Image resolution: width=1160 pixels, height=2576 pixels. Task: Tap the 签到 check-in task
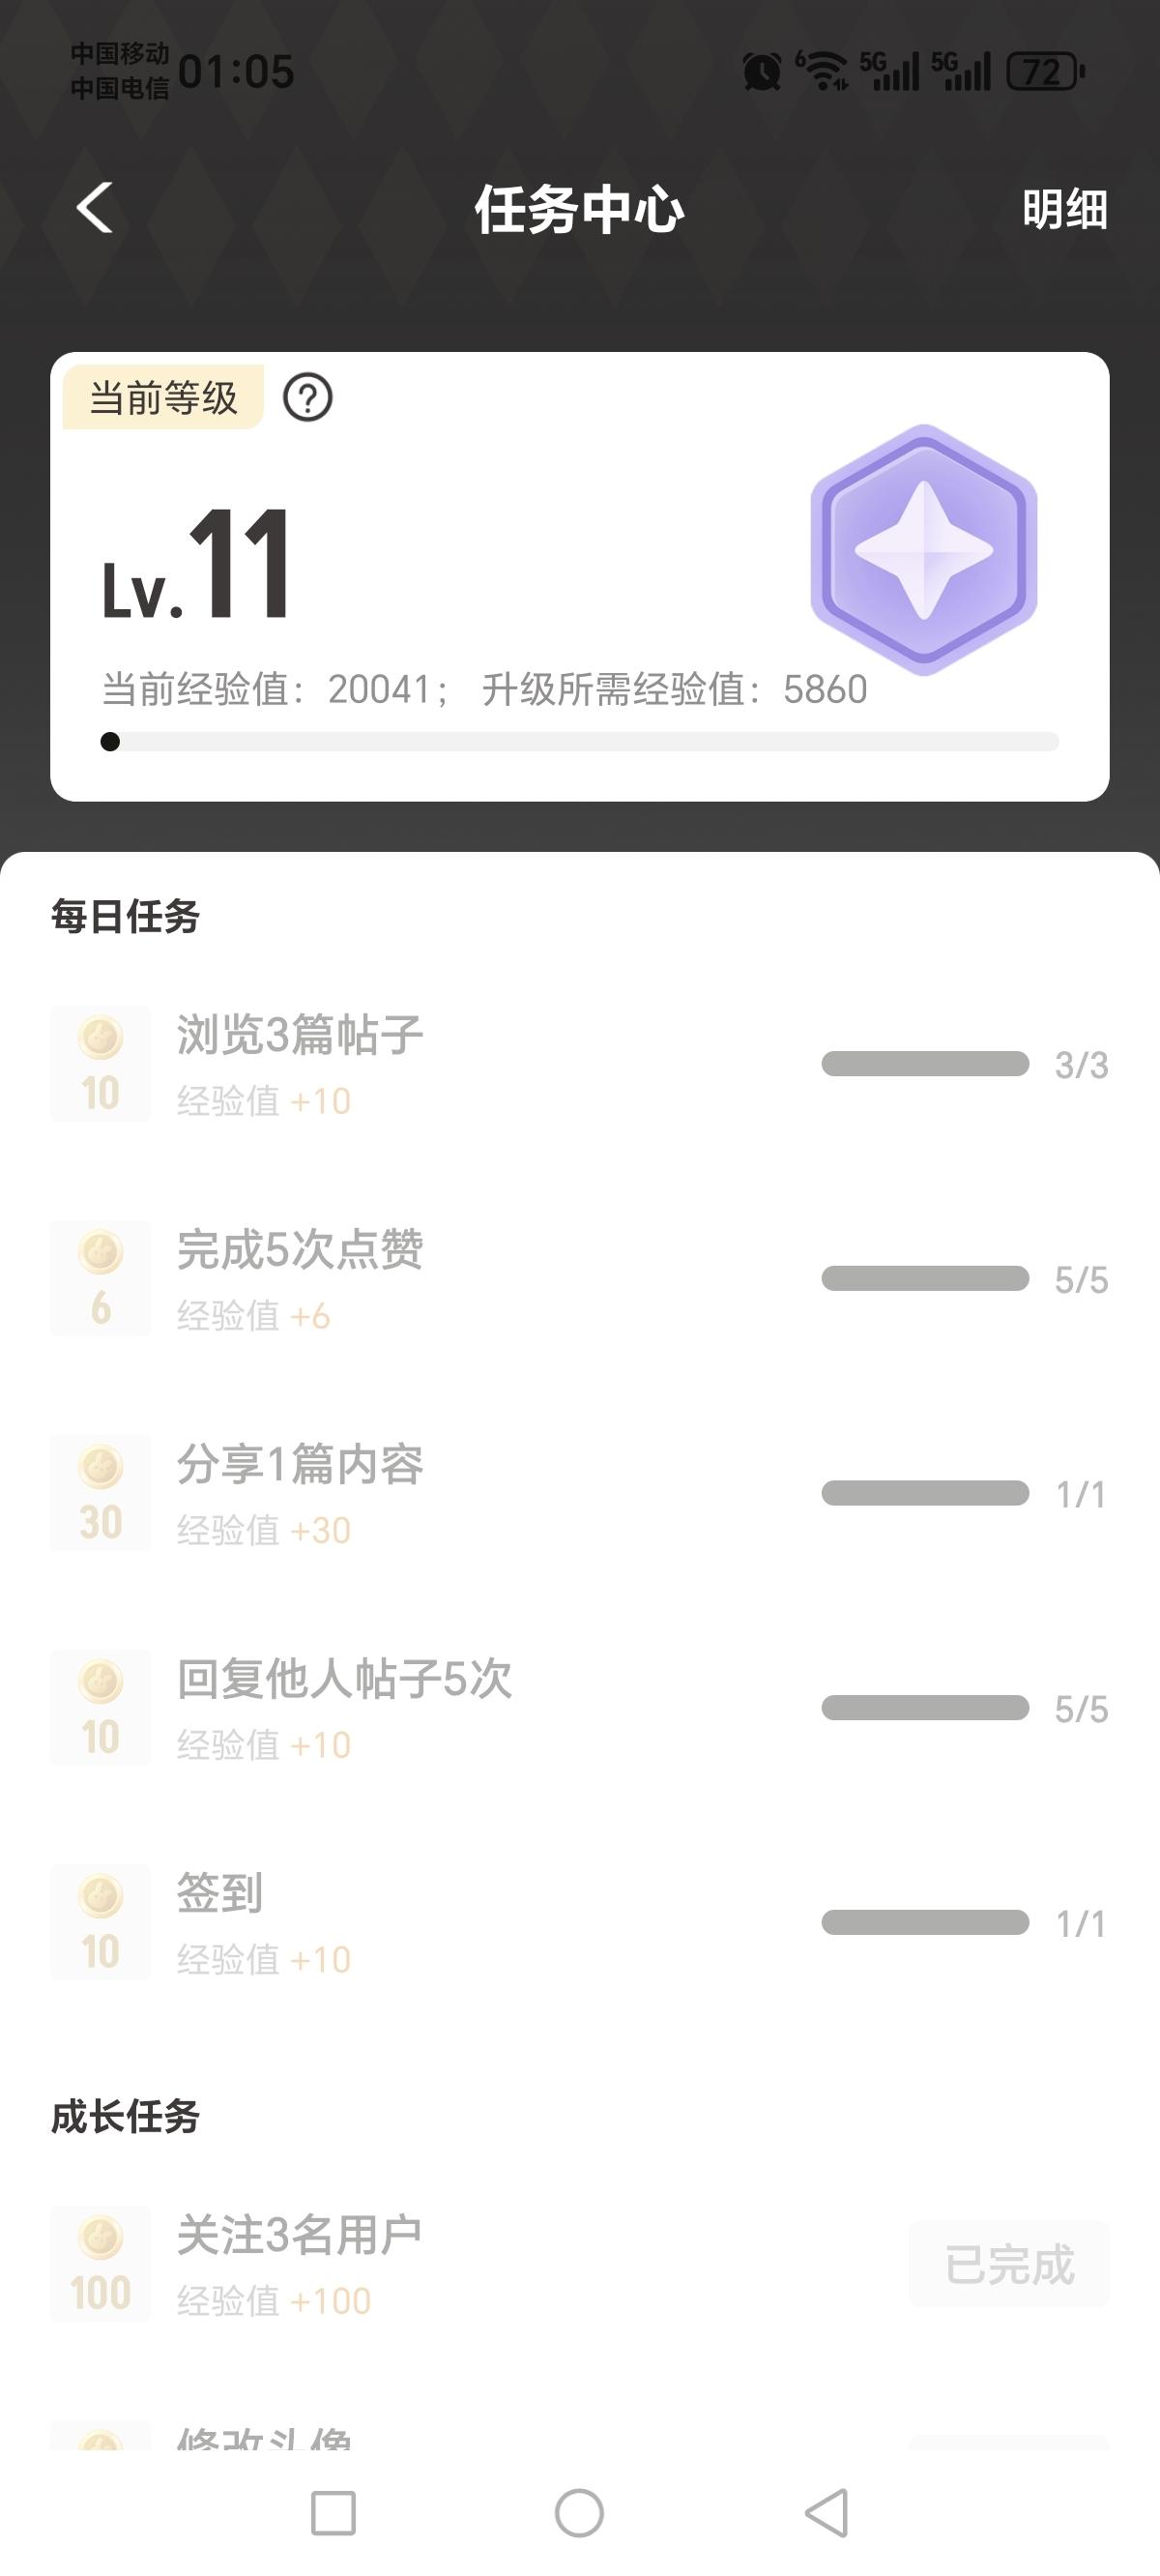[220, 1894]
